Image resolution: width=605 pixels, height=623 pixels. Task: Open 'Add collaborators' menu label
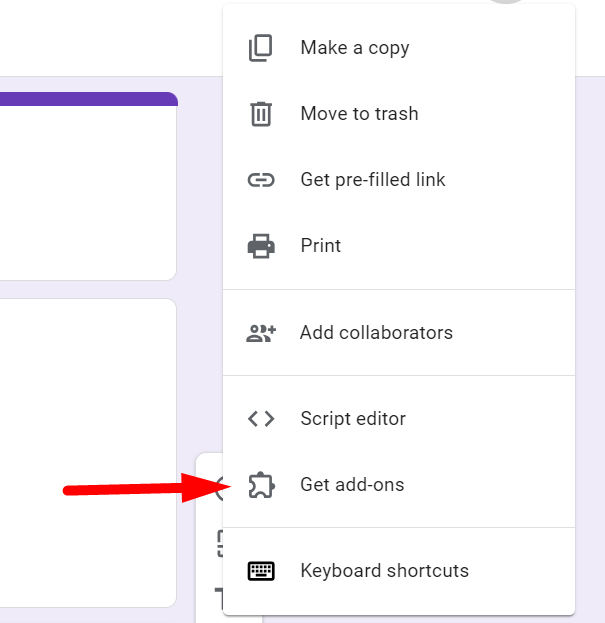pos(376,333)
